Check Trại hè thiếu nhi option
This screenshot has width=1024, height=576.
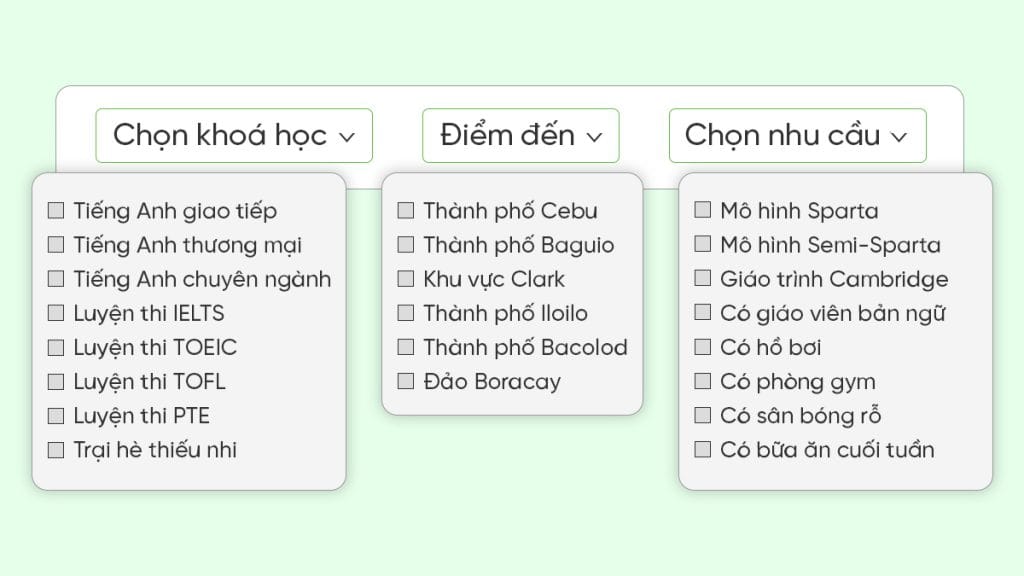56,449
